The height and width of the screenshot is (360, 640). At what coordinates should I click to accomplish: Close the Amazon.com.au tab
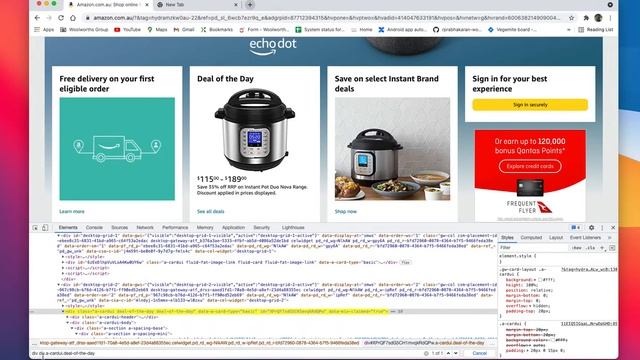[147, 5]
